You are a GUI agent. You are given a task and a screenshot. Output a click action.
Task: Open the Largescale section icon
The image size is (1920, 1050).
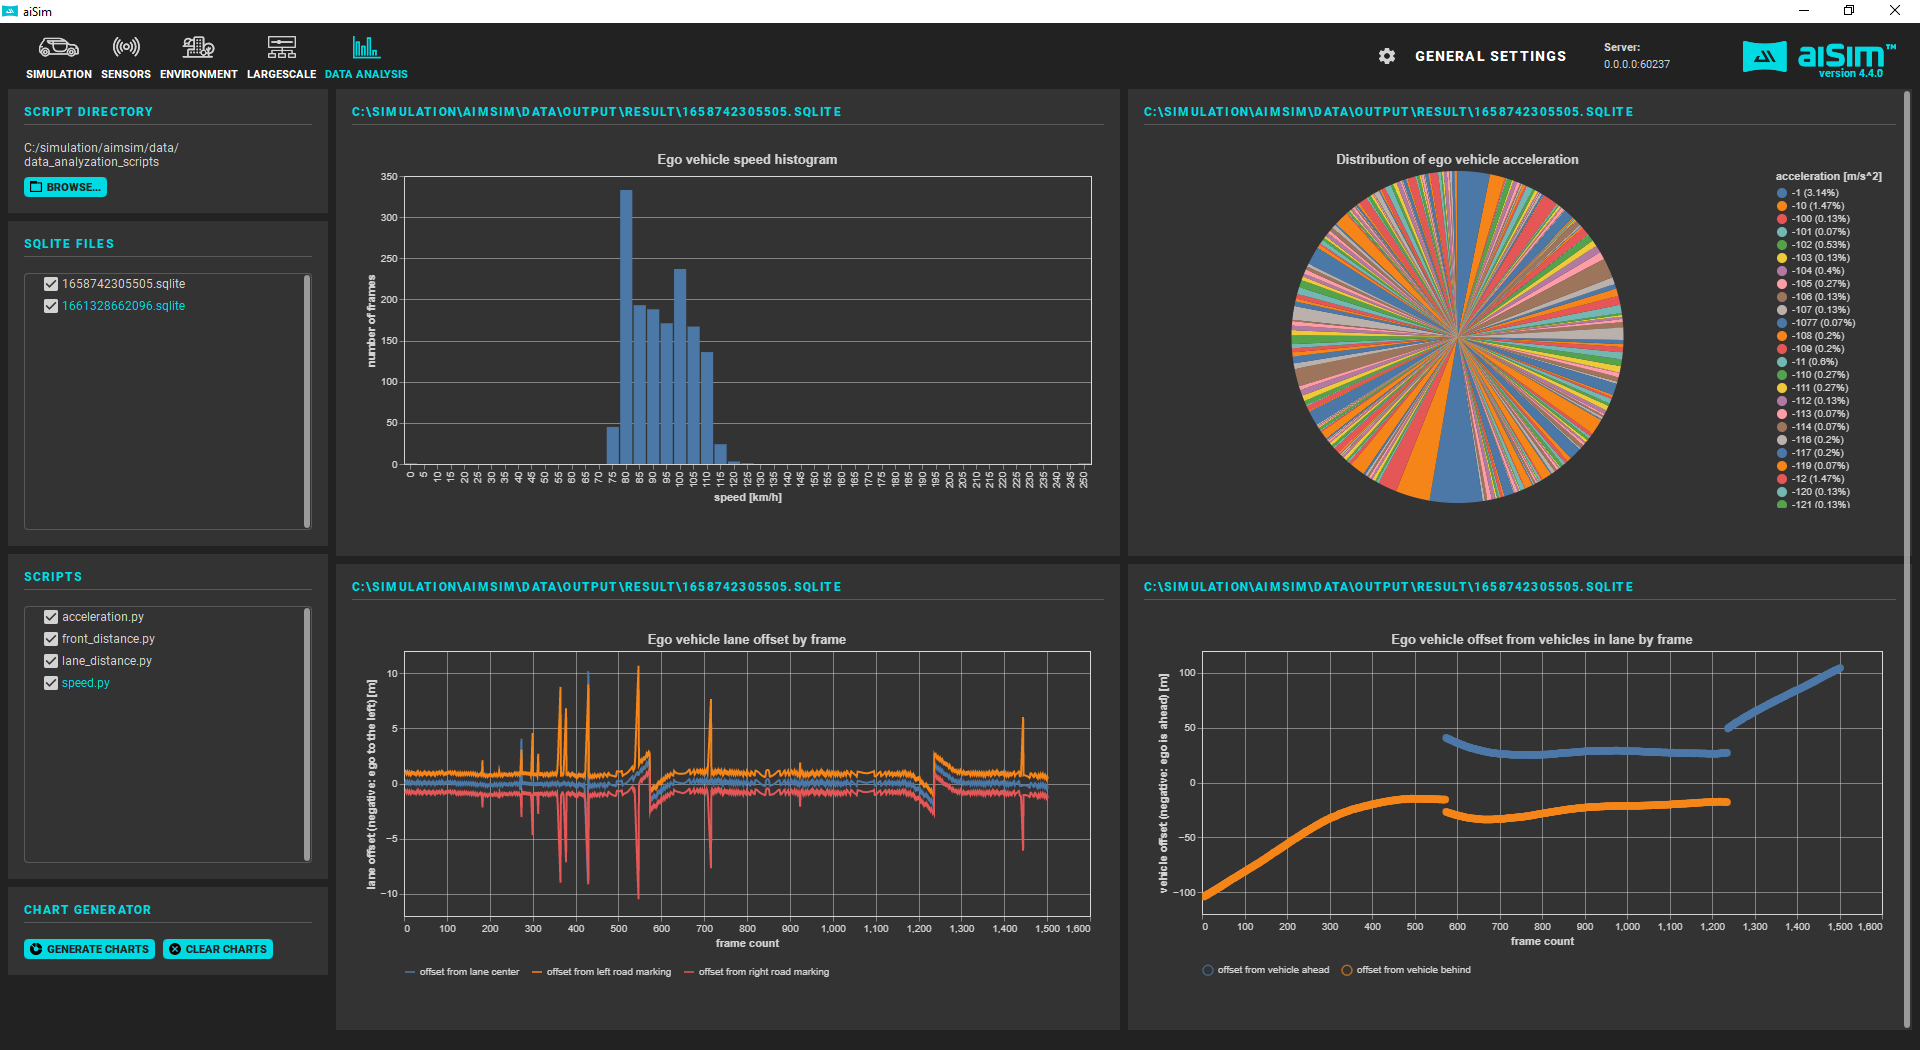pos(281,48)
